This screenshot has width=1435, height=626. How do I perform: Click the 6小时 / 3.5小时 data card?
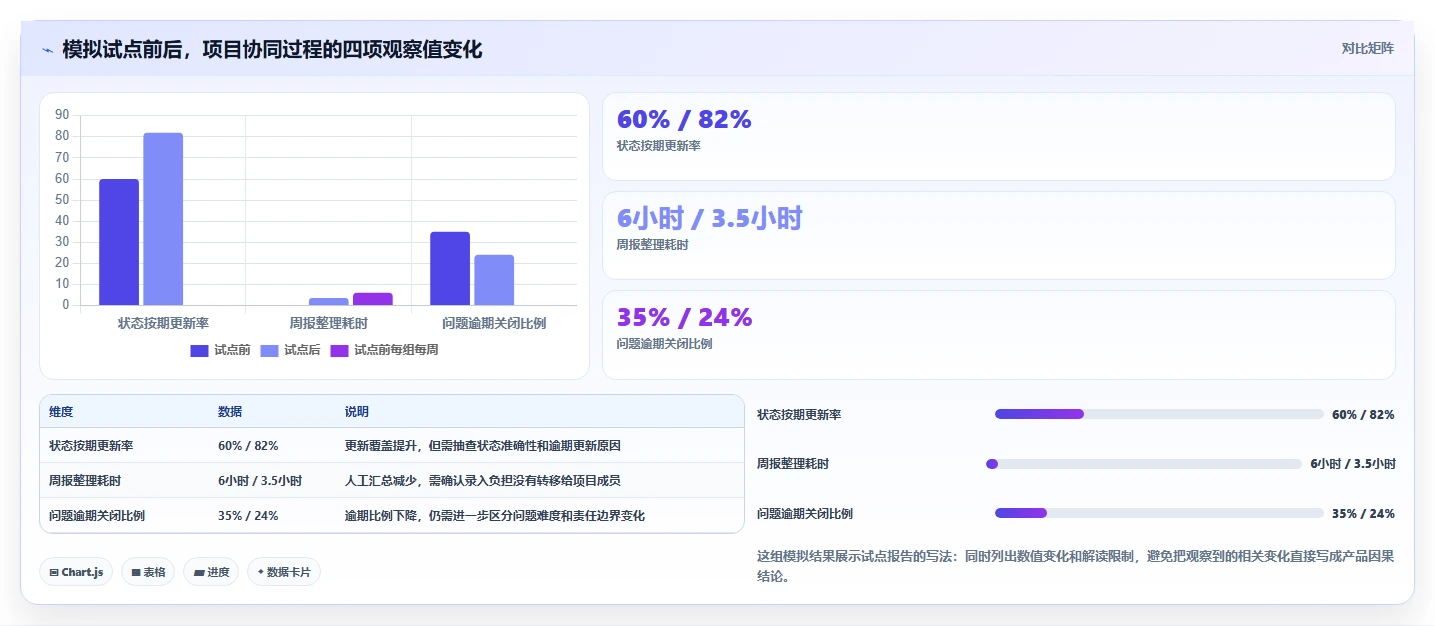(x=998, y=236)
